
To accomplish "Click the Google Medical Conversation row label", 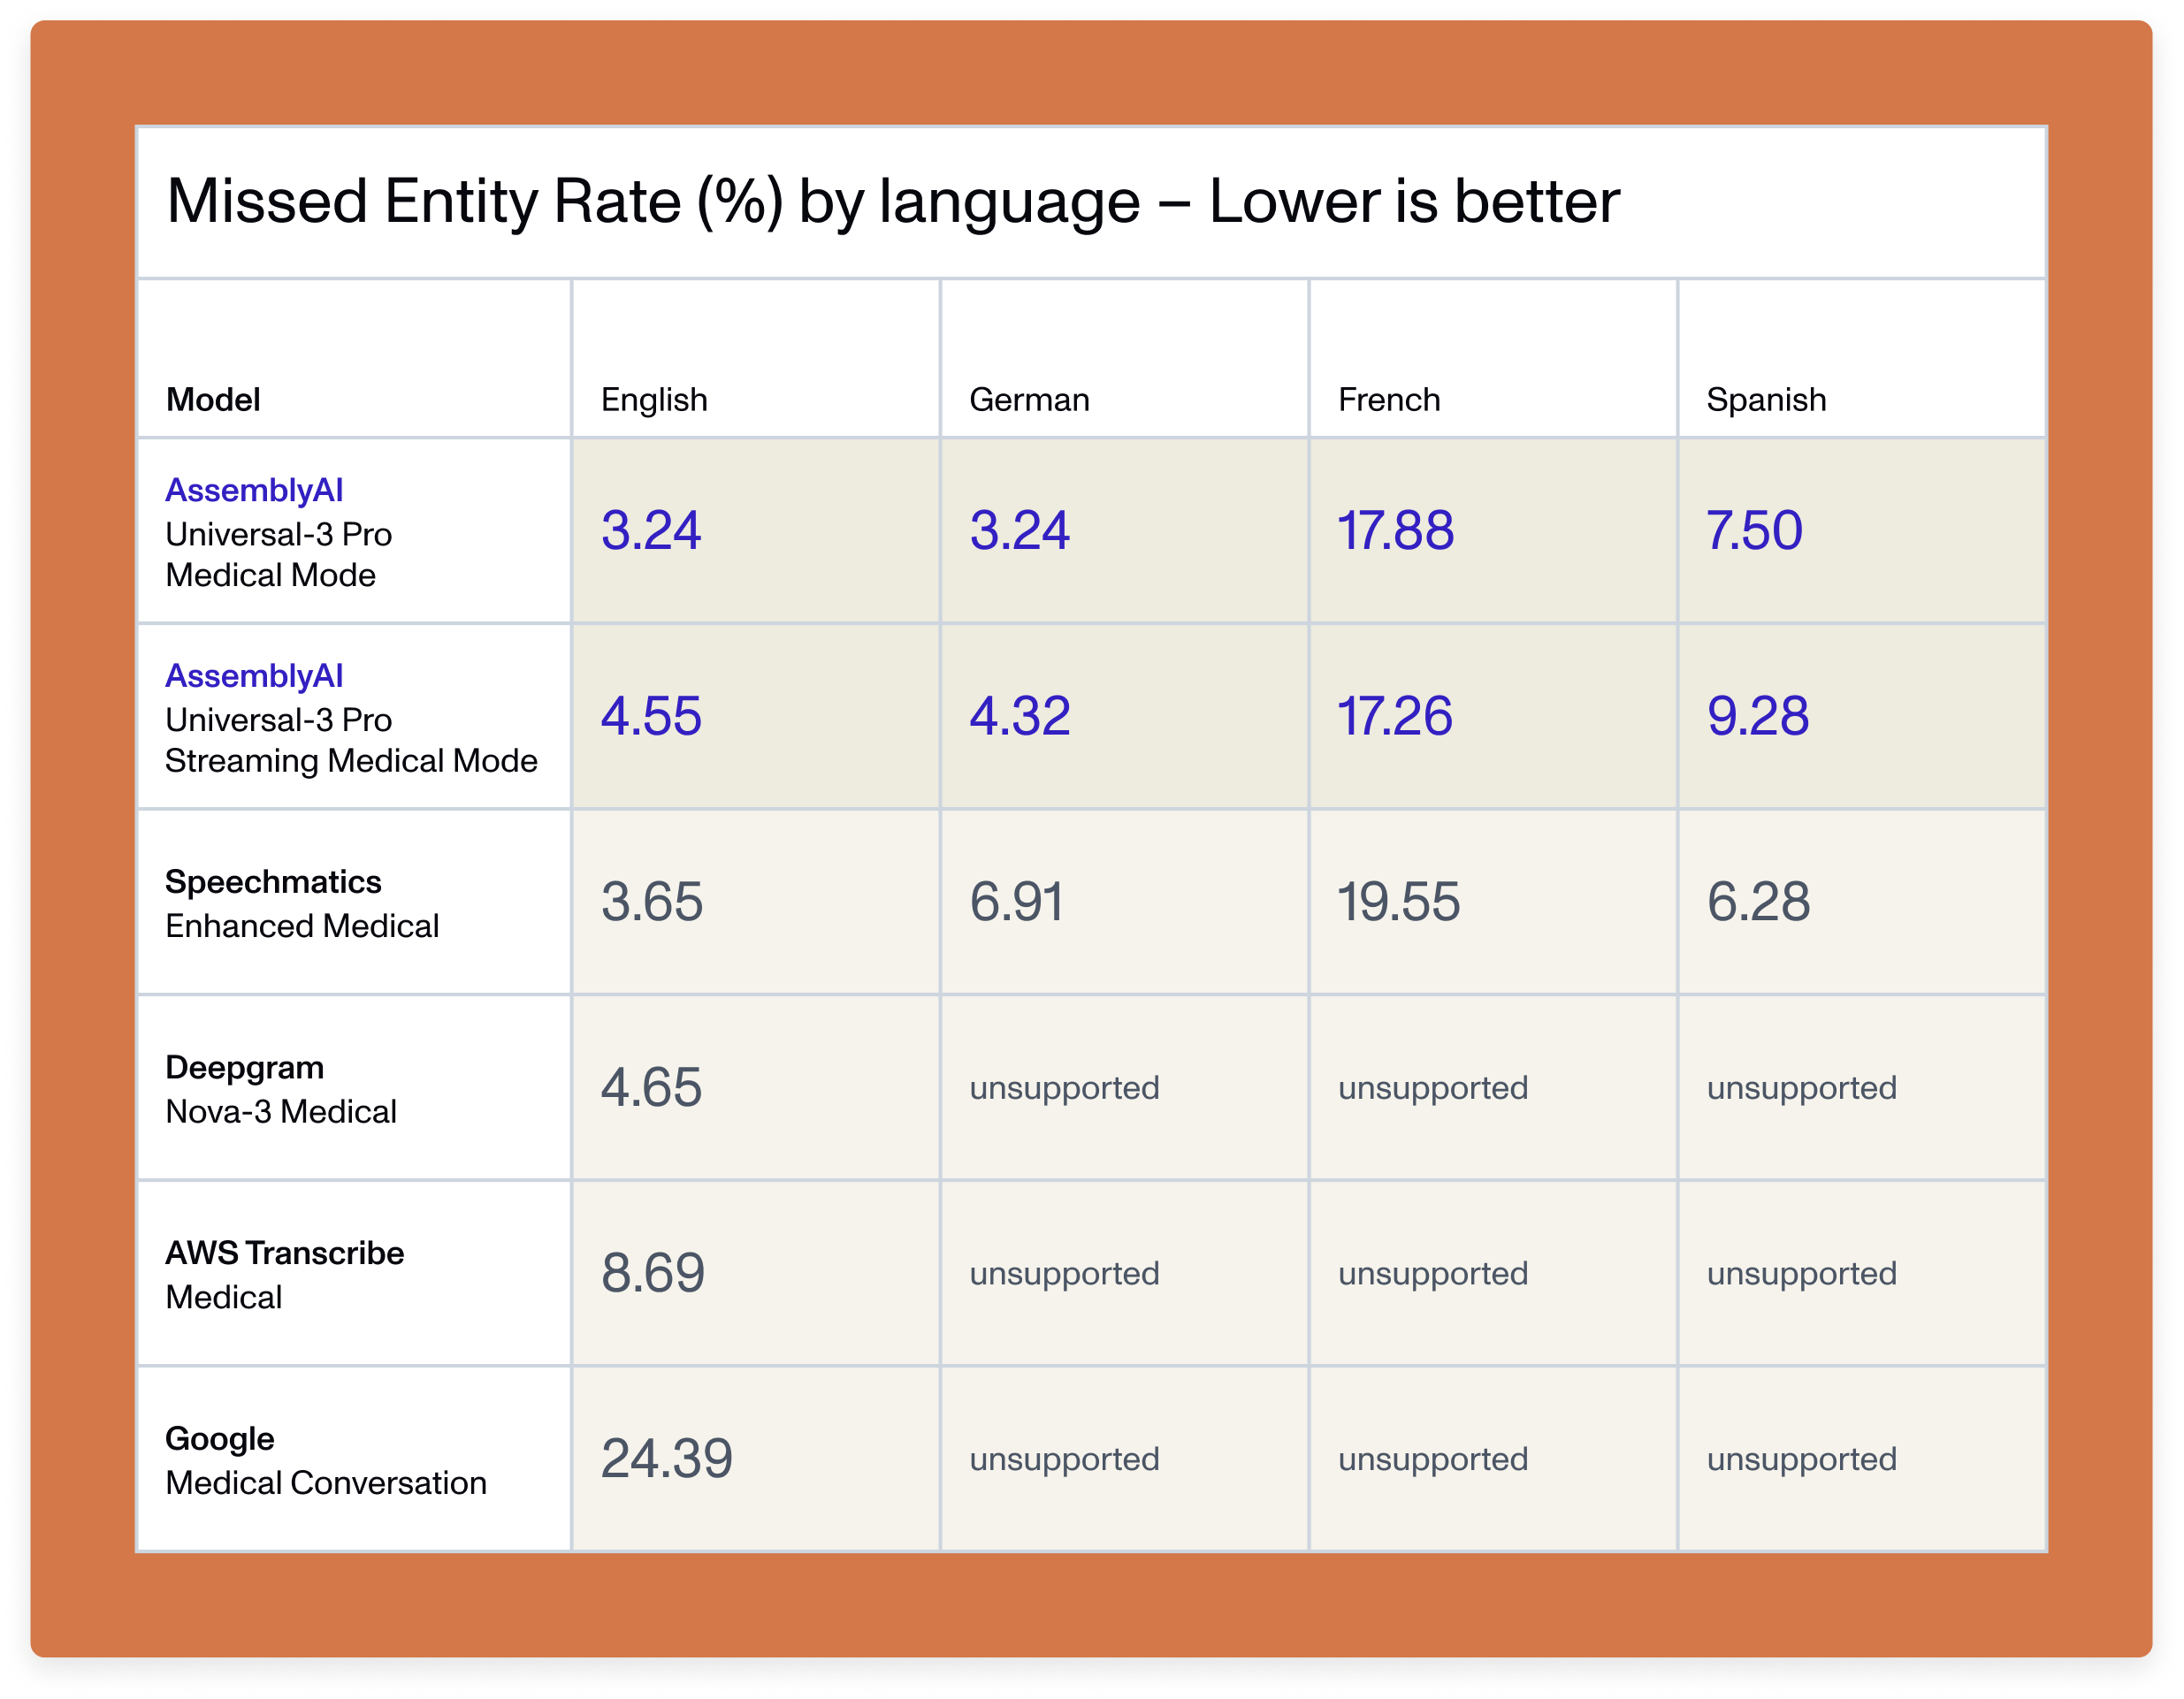I will click(325, 1461).
